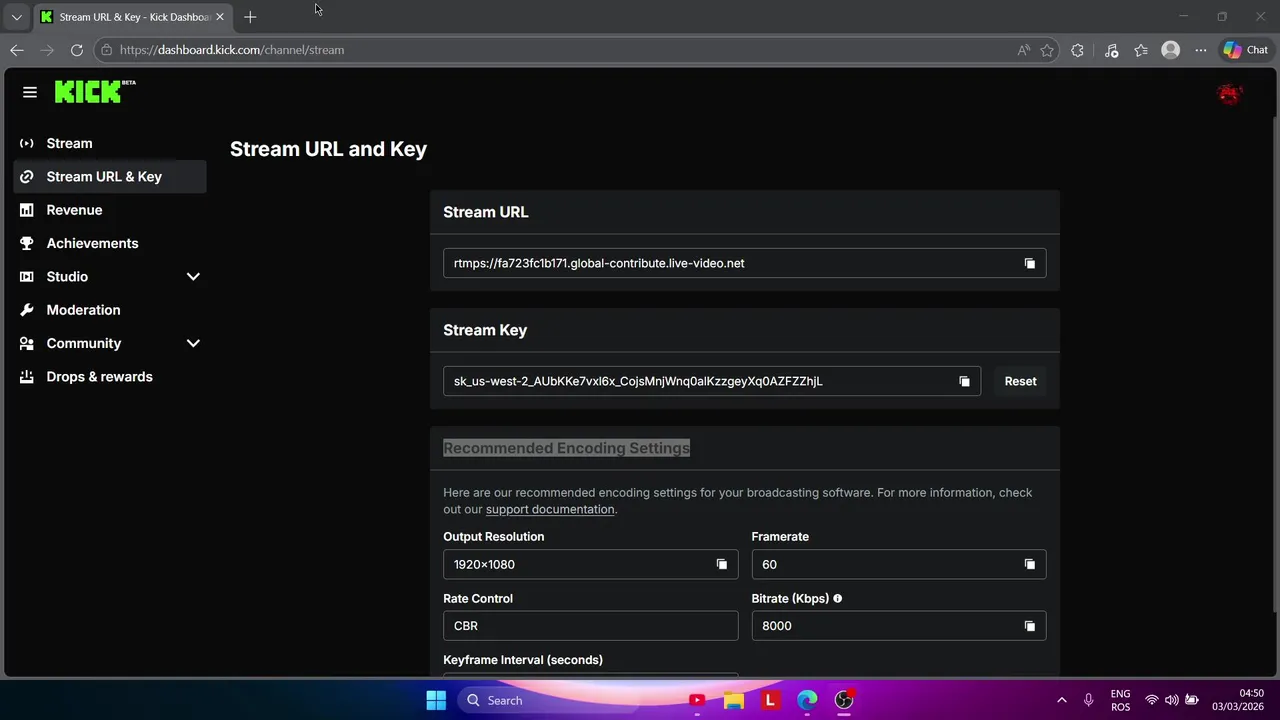Activate Read aloud in address bar

point(1023,50)
